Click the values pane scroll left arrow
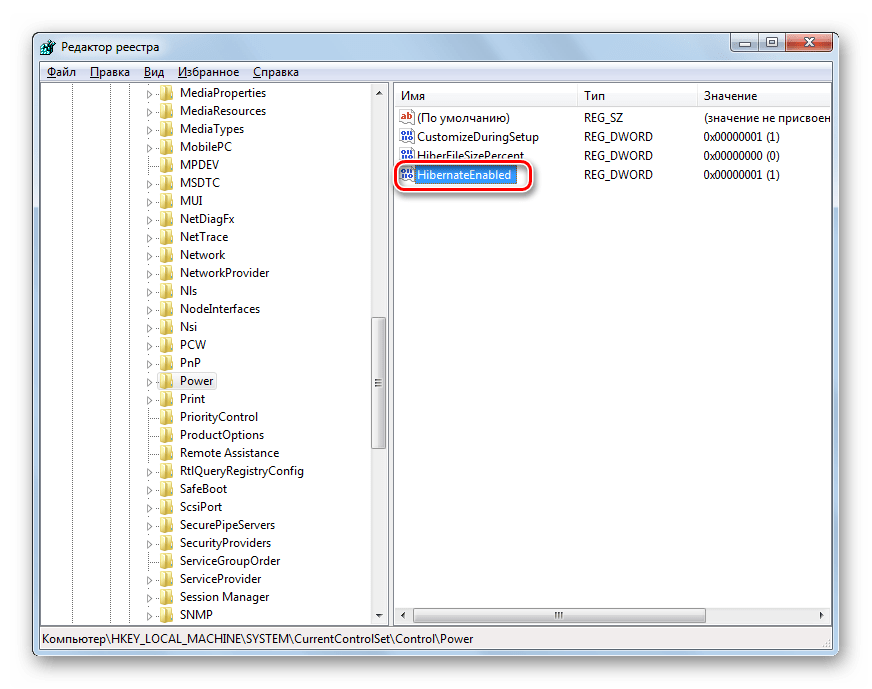 tap(403, 615)
